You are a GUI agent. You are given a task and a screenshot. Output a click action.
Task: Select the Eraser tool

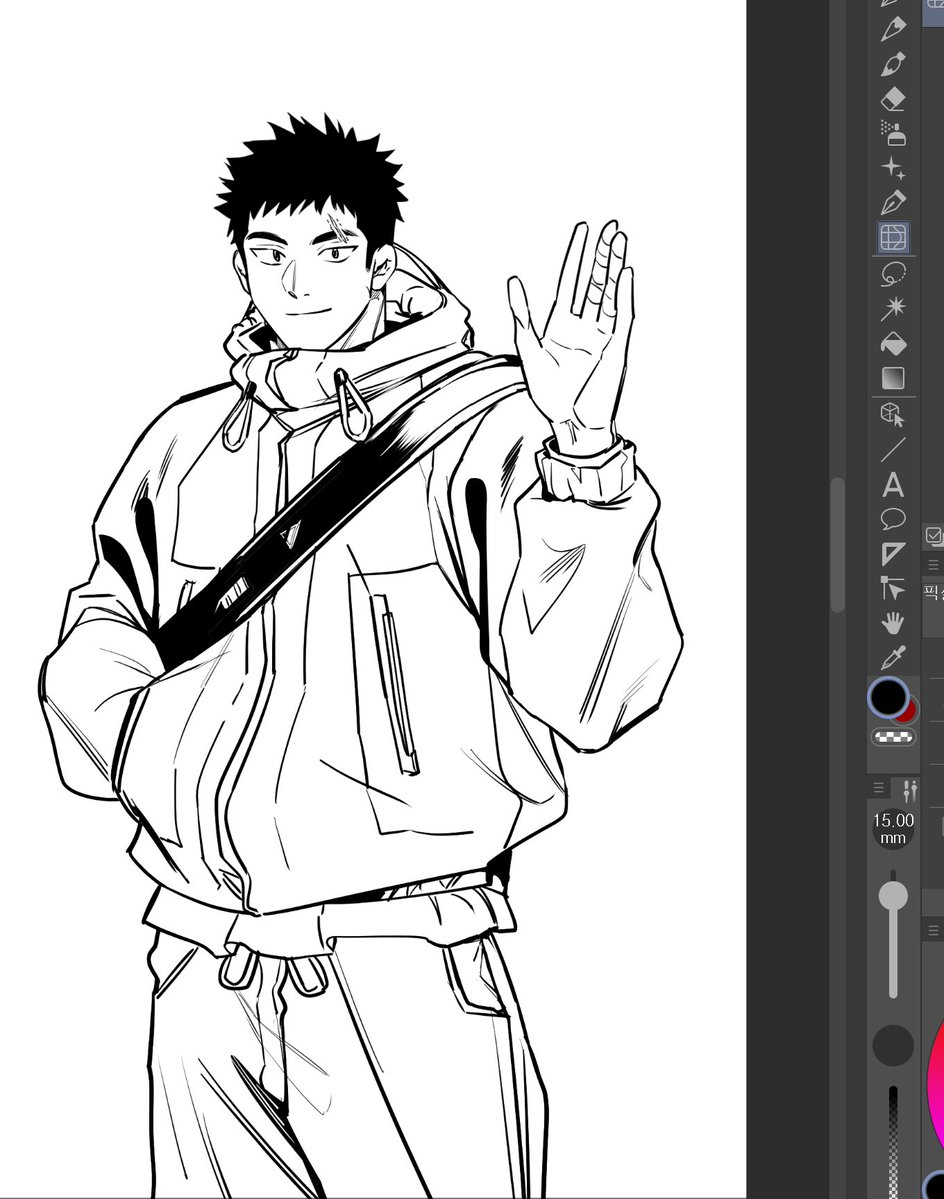(893, 99)
